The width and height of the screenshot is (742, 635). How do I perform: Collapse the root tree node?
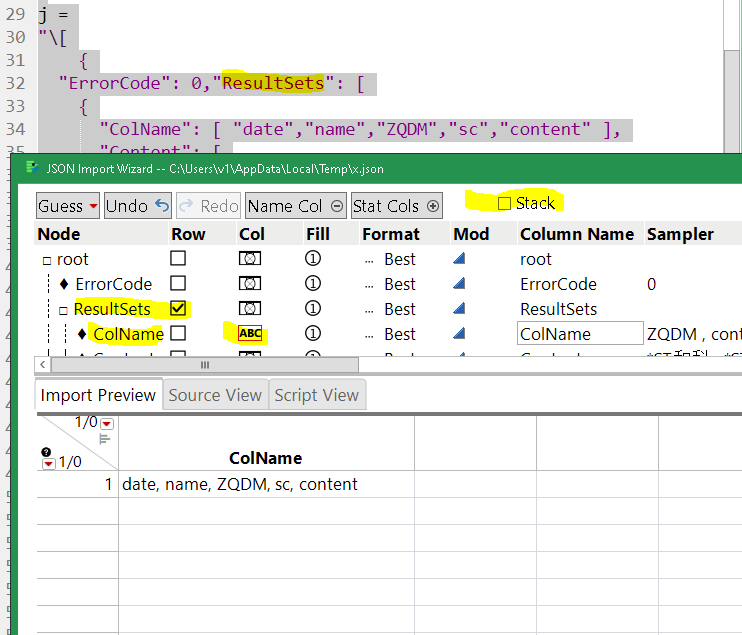tap(46, 260)
